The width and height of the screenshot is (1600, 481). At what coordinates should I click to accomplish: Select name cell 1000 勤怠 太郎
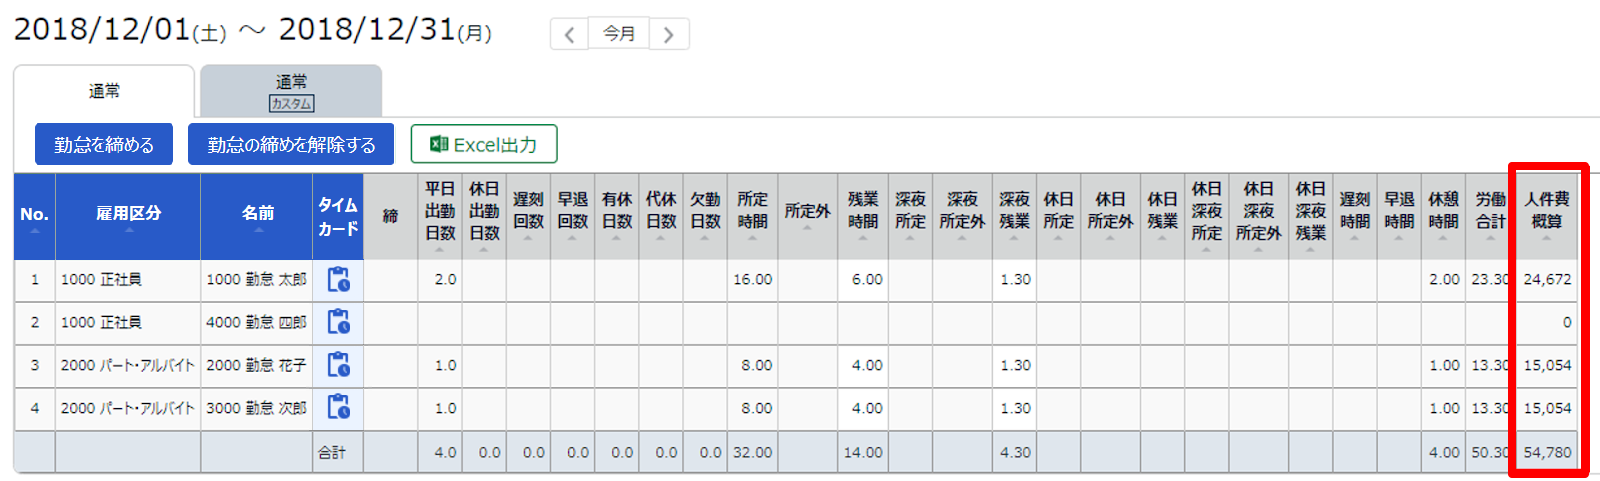(257, 279)
